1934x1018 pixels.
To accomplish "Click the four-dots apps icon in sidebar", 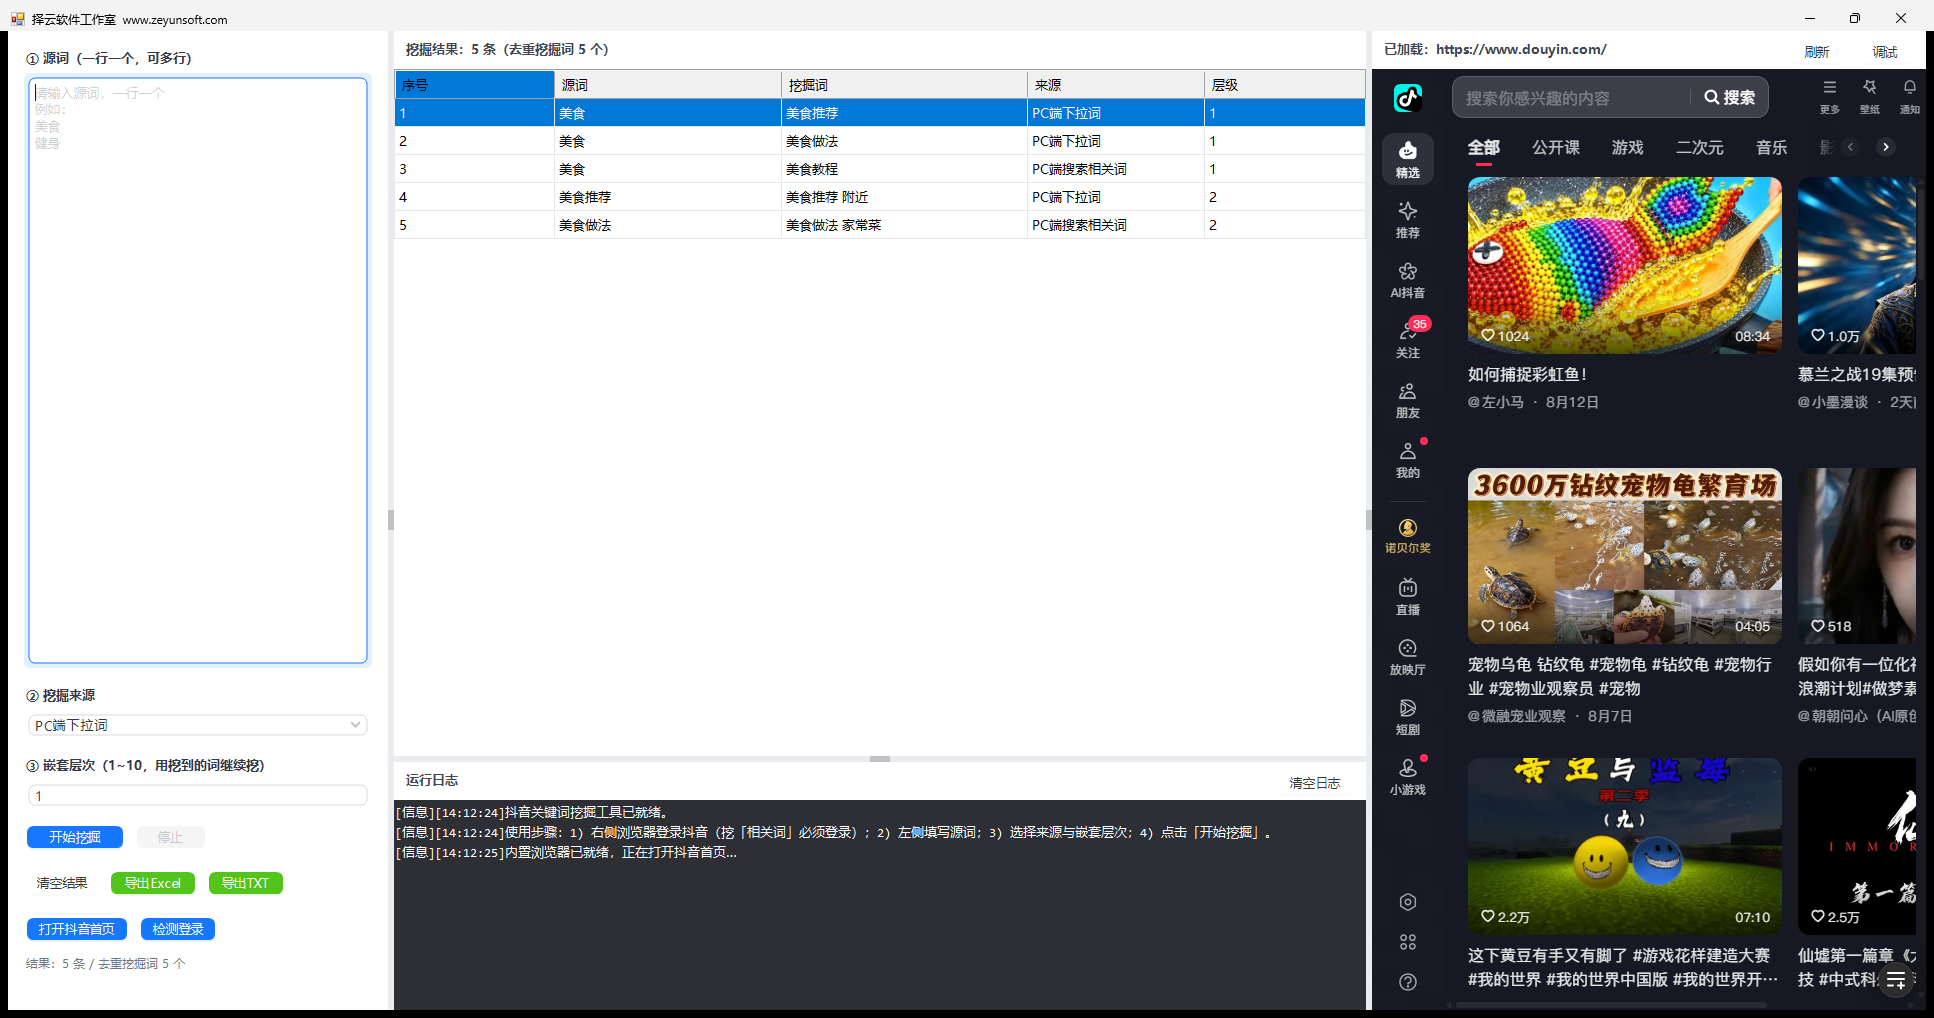I will (x=1408, y=942).
